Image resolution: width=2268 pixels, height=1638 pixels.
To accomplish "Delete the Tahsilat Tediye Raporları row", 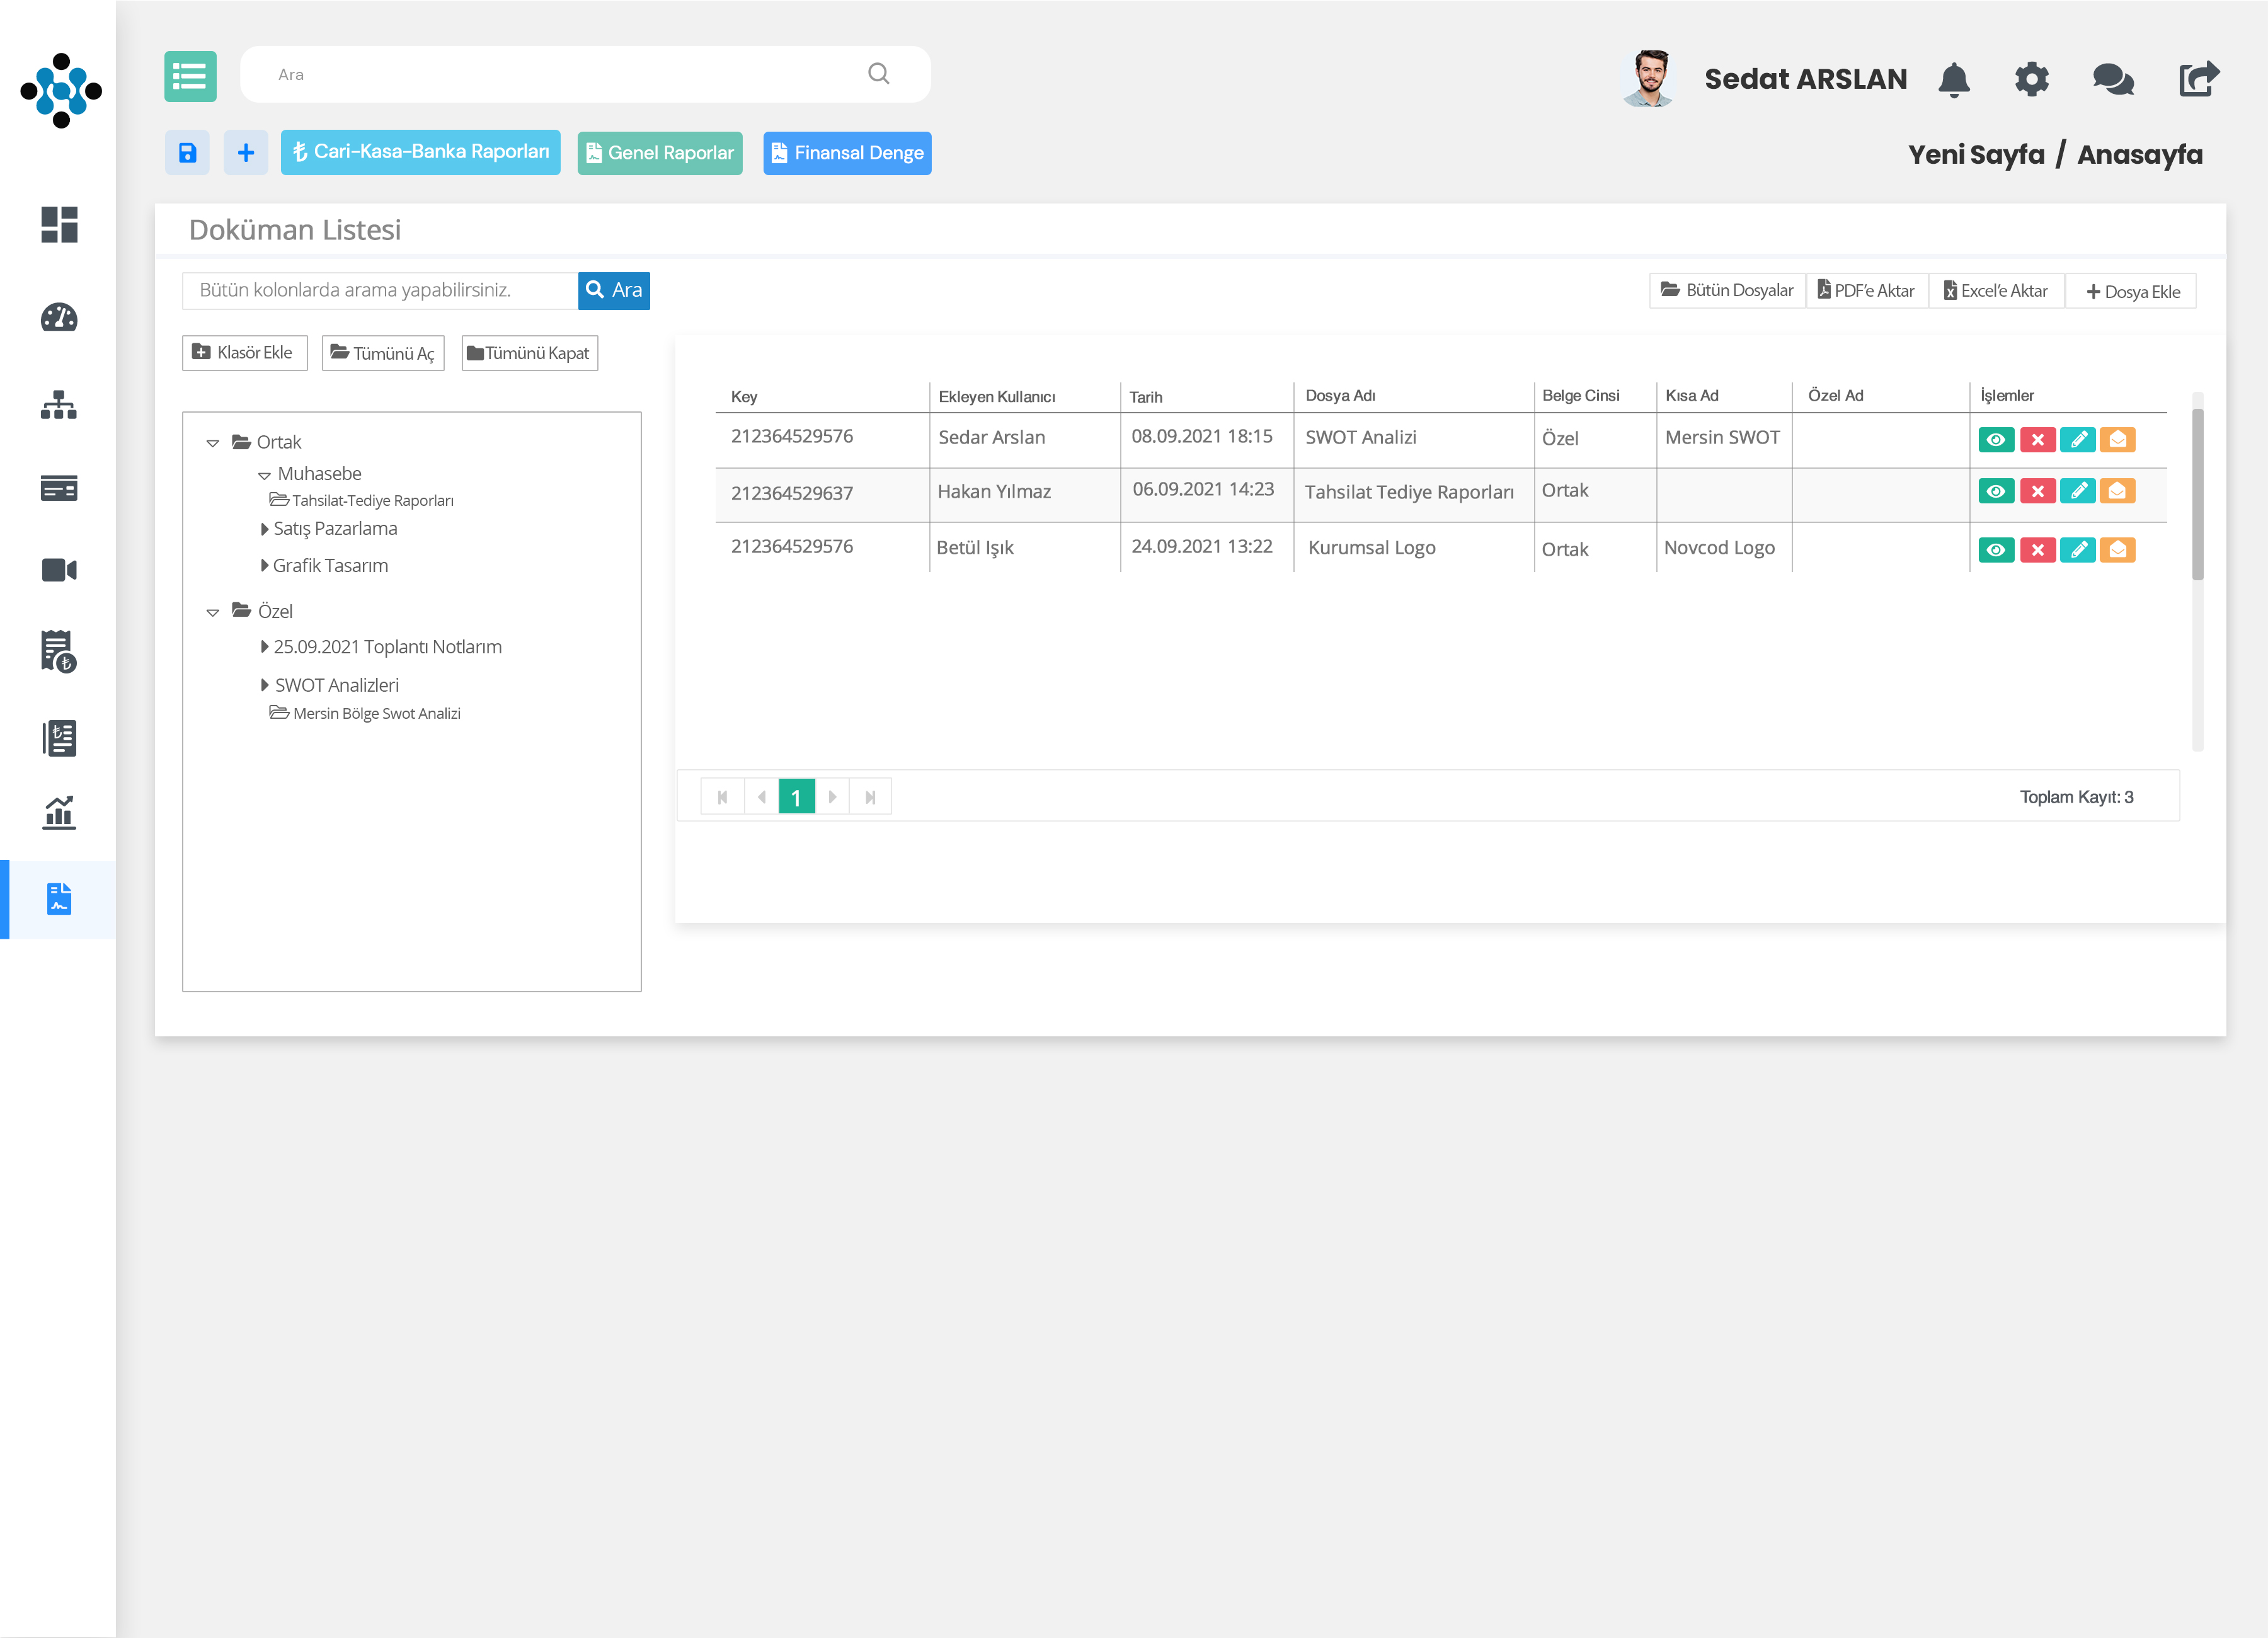I will click(2037, 491).
